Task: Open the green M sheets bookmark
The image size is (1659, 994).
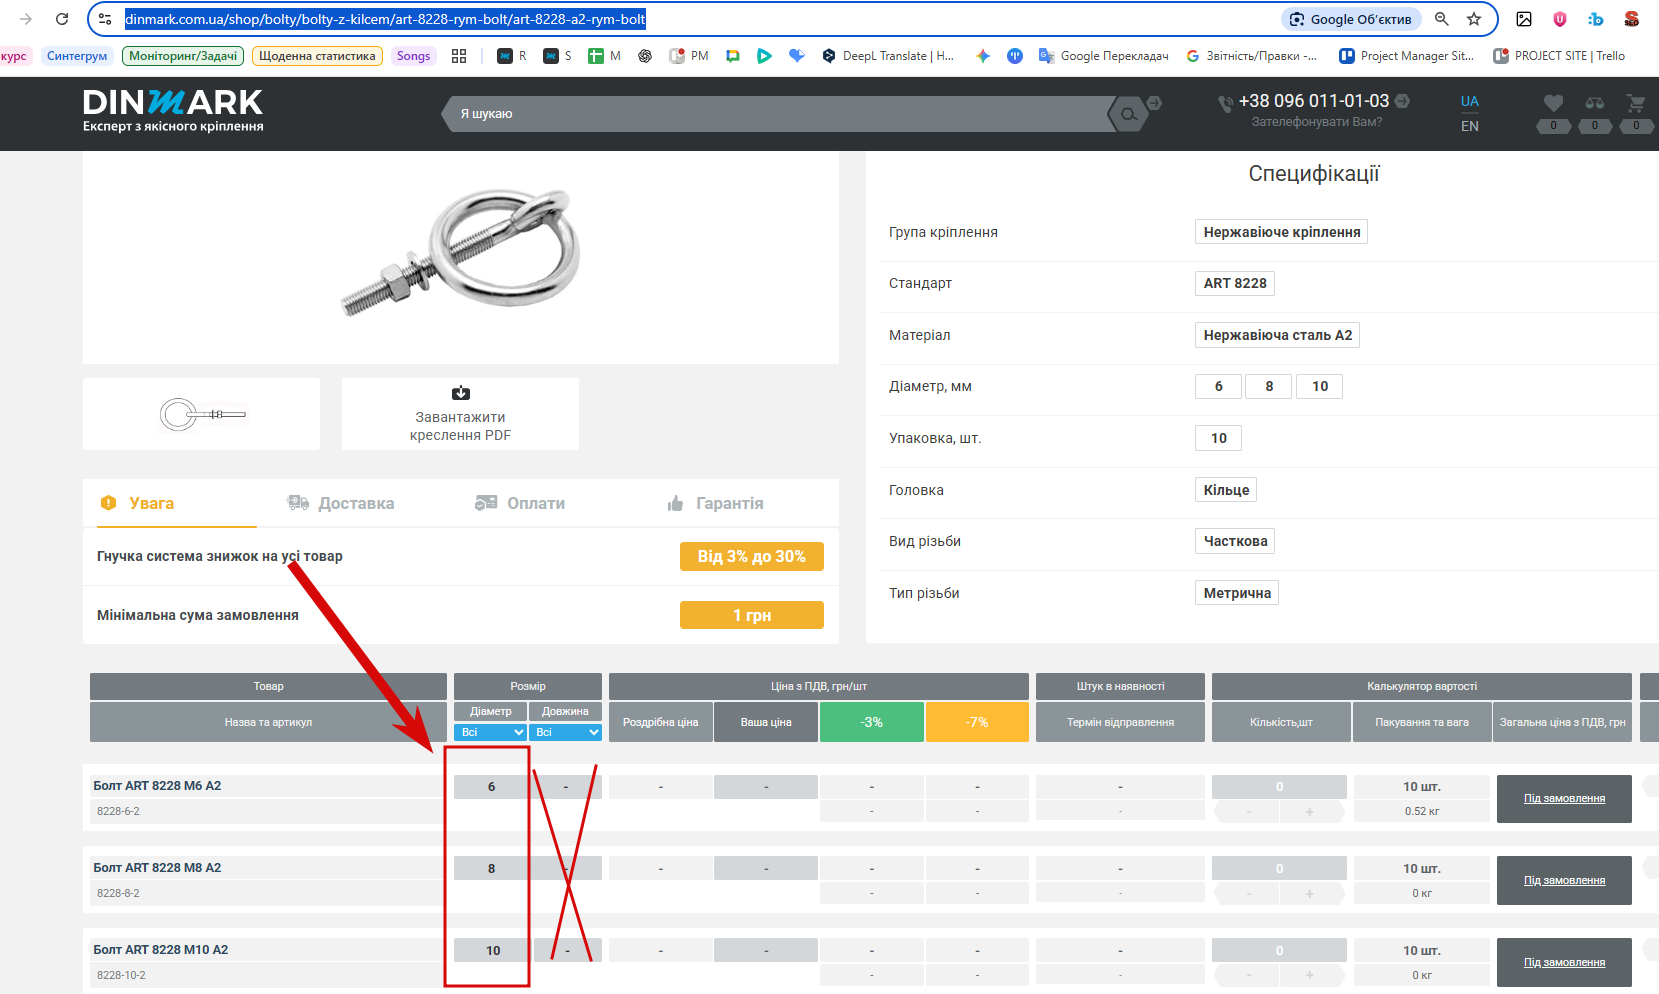Action: pos(605,56)
